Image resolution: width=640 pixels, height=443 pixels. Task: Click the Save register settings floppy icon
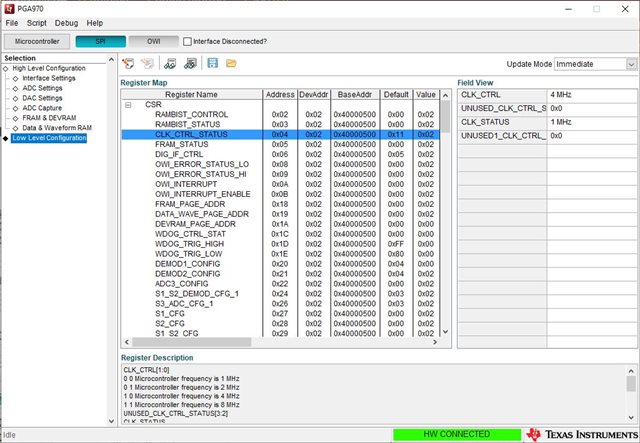coord(213,63)
